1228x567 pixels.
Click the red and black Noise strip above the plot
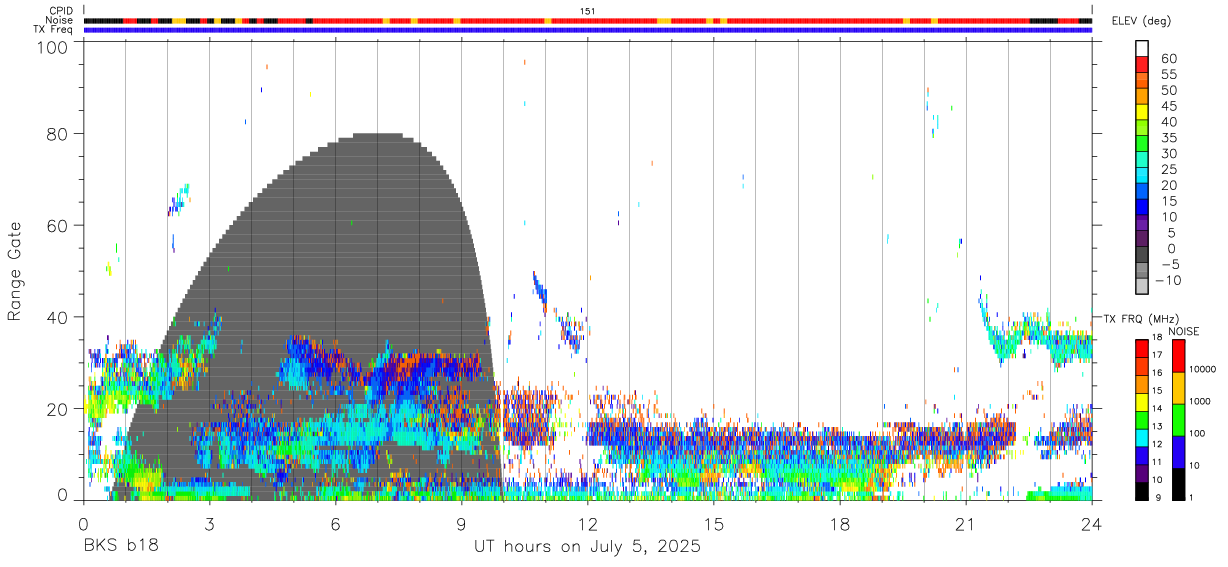[x=587, y=20]
